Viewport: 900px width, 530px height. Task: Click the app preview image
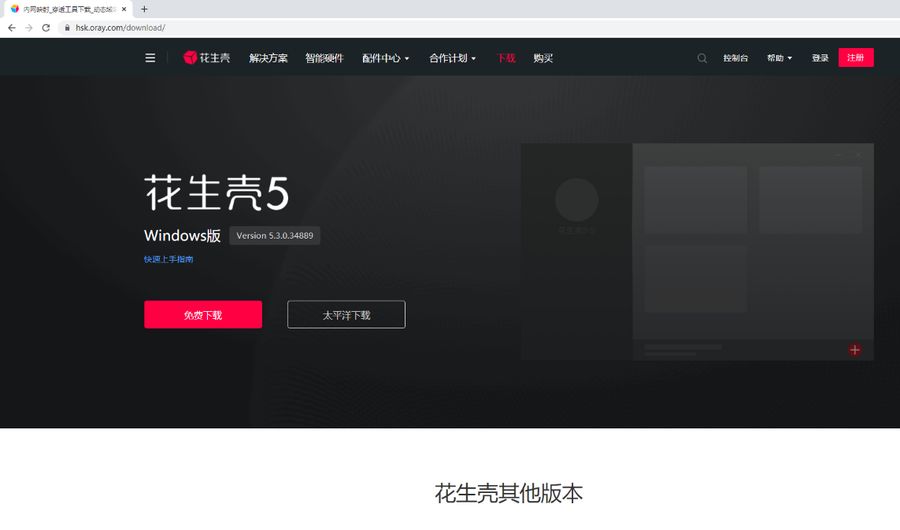pyautogui.click(x=697, y=252)
